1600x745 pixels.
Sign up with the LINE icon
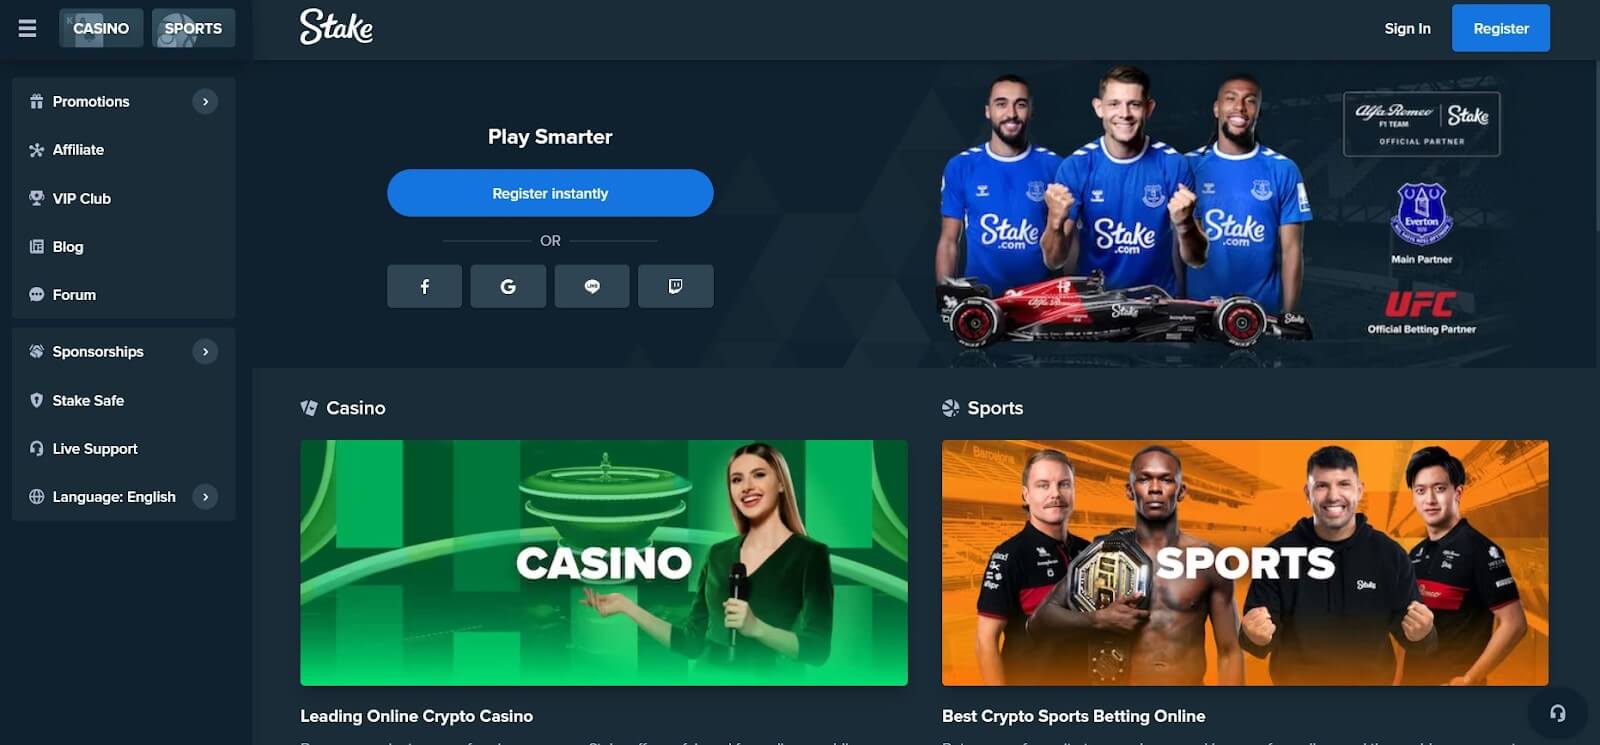(x=592, y=286)
